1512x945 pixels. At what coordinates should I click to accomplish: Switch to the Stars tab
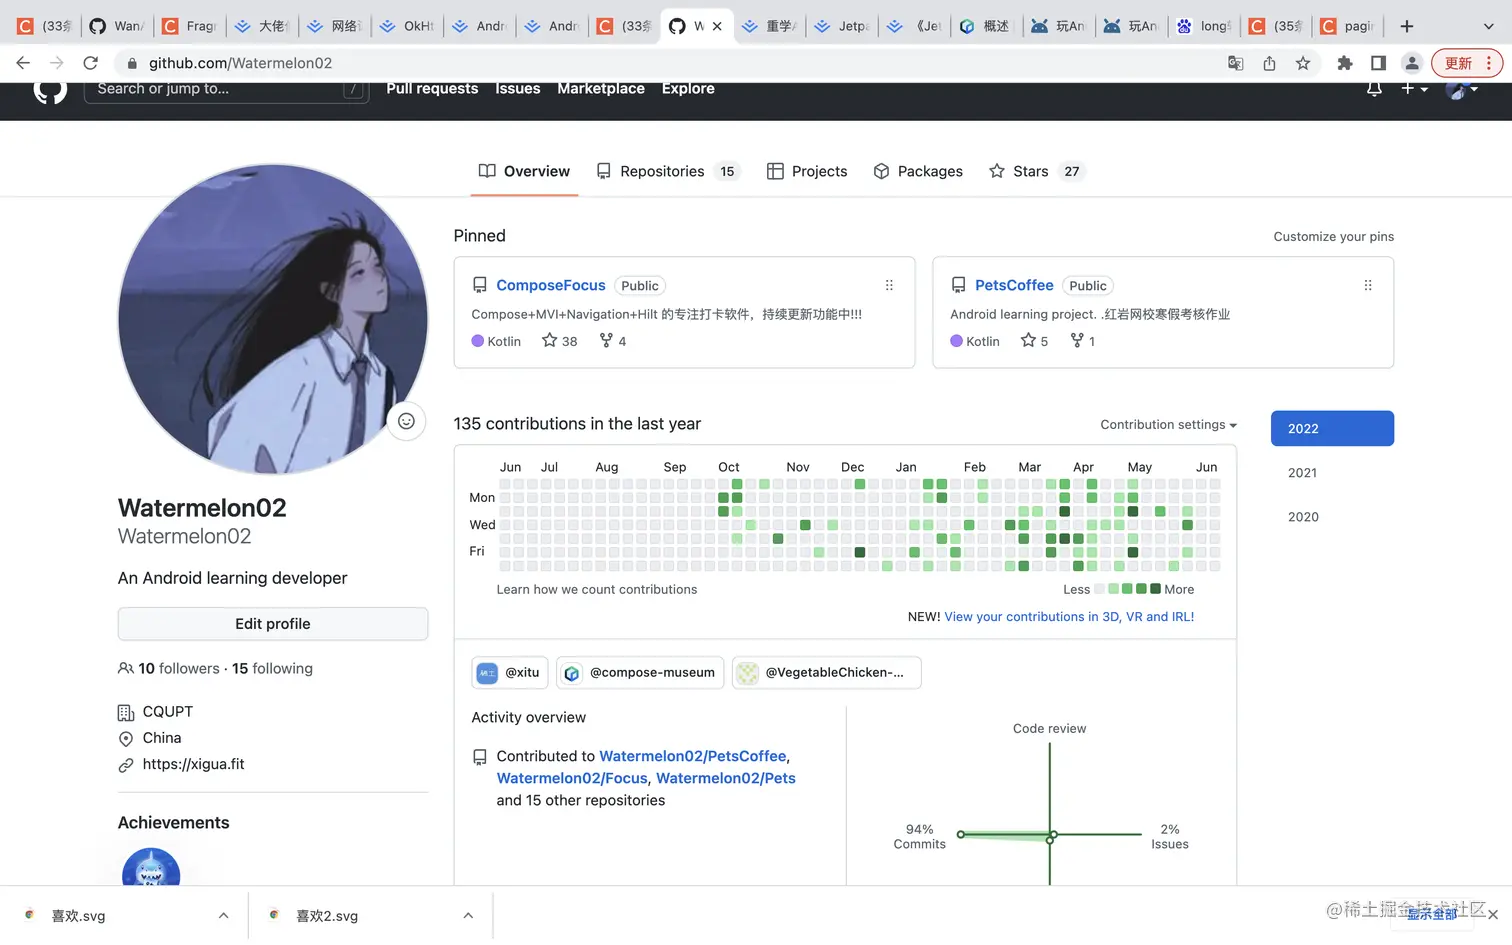(1036, 171)
